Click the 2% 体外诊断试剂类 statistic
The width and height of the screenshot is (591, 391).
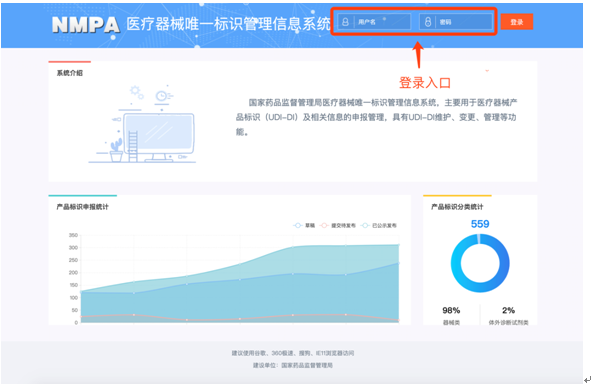508,315
